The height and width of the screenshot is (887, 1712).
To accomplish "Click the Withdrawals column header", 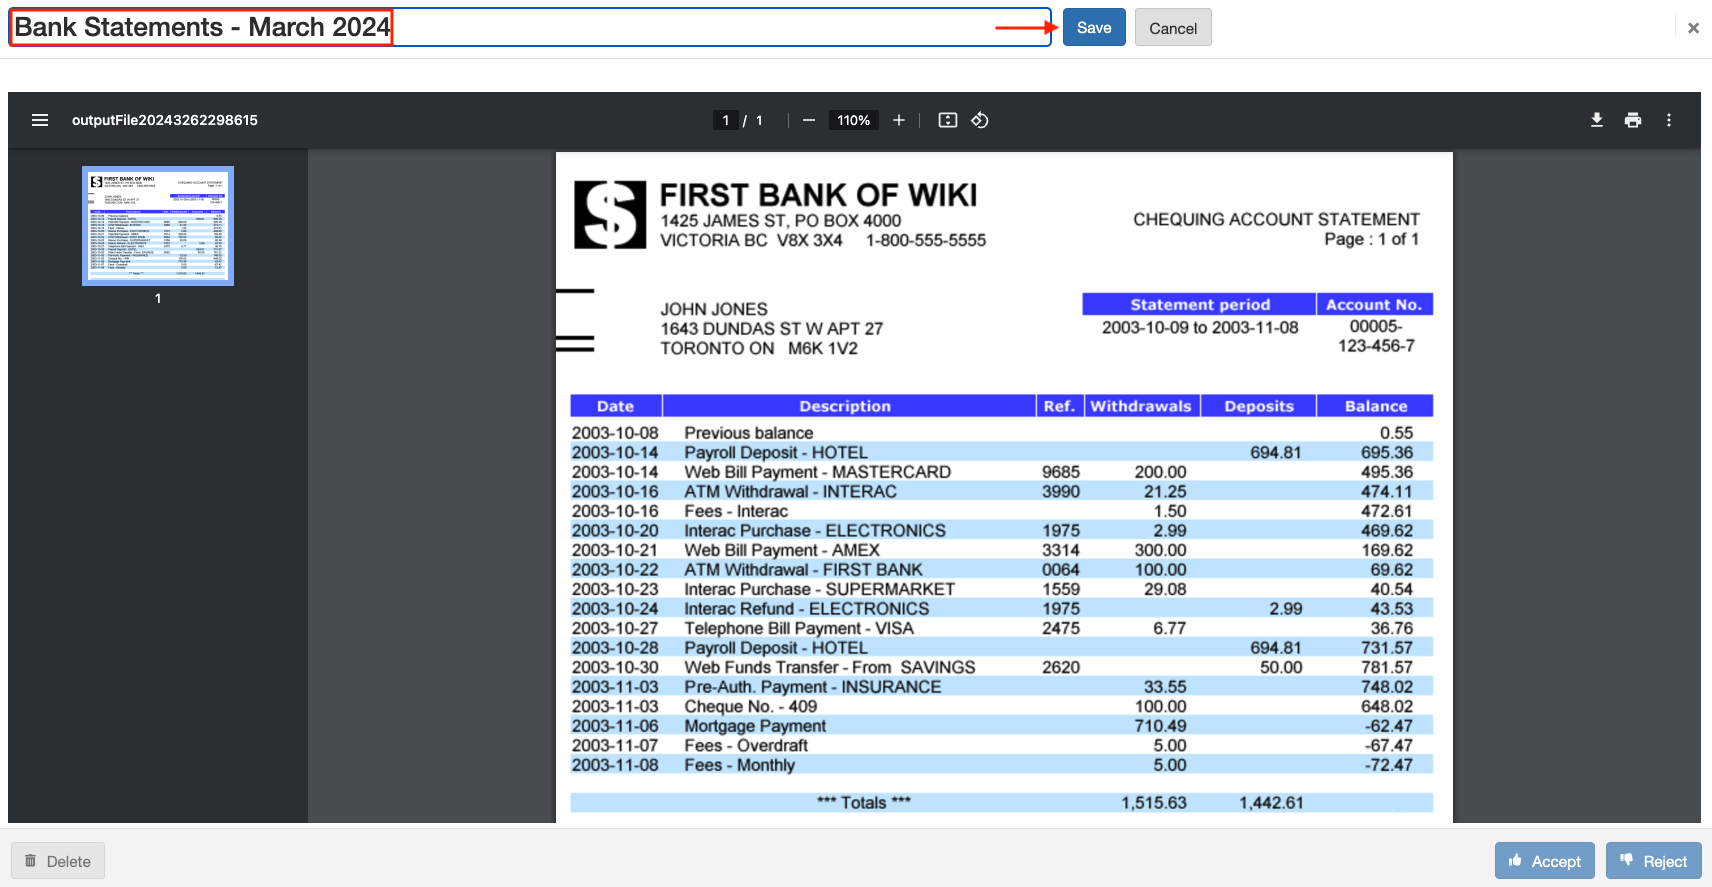I will (1141, 406).
